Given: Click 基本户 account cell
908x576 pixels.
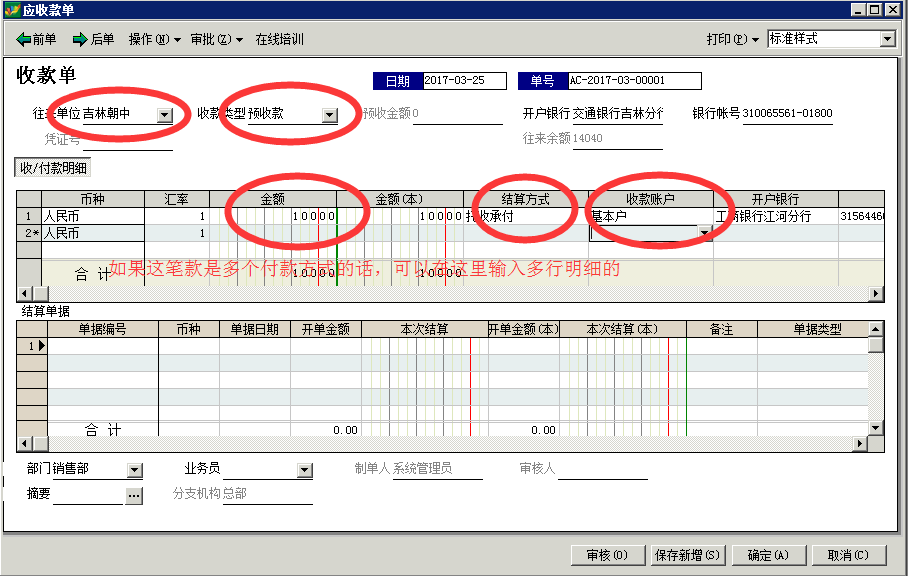Looking at the screenshot, I should coord(651,216).
